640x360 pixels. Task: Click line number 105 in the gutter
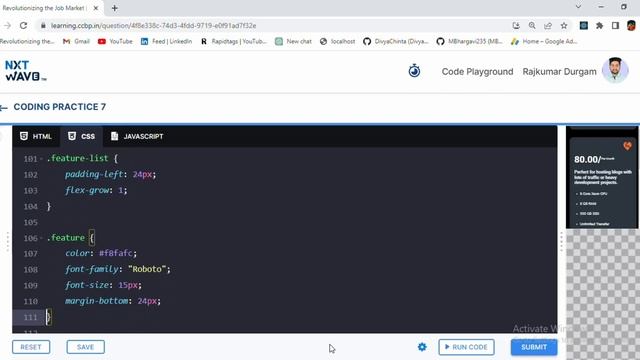coord(31,222)
